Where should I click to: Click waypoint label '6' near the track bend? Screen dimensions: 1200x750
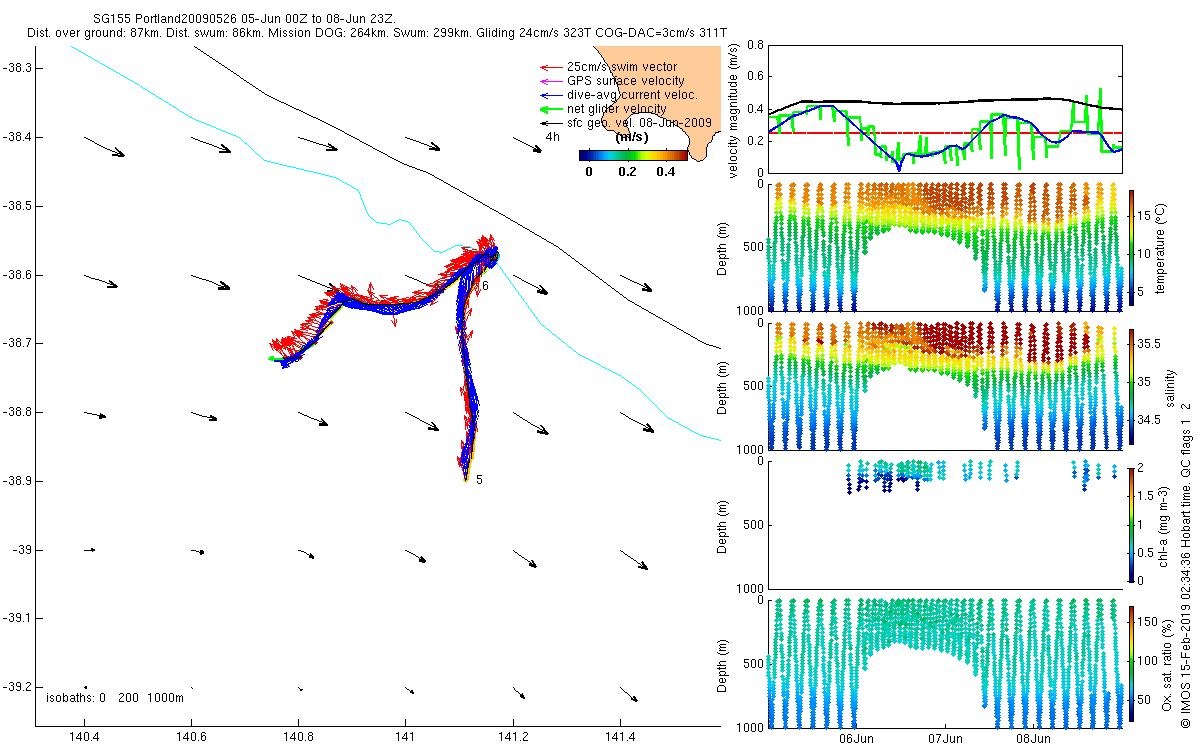click(485, 286)
